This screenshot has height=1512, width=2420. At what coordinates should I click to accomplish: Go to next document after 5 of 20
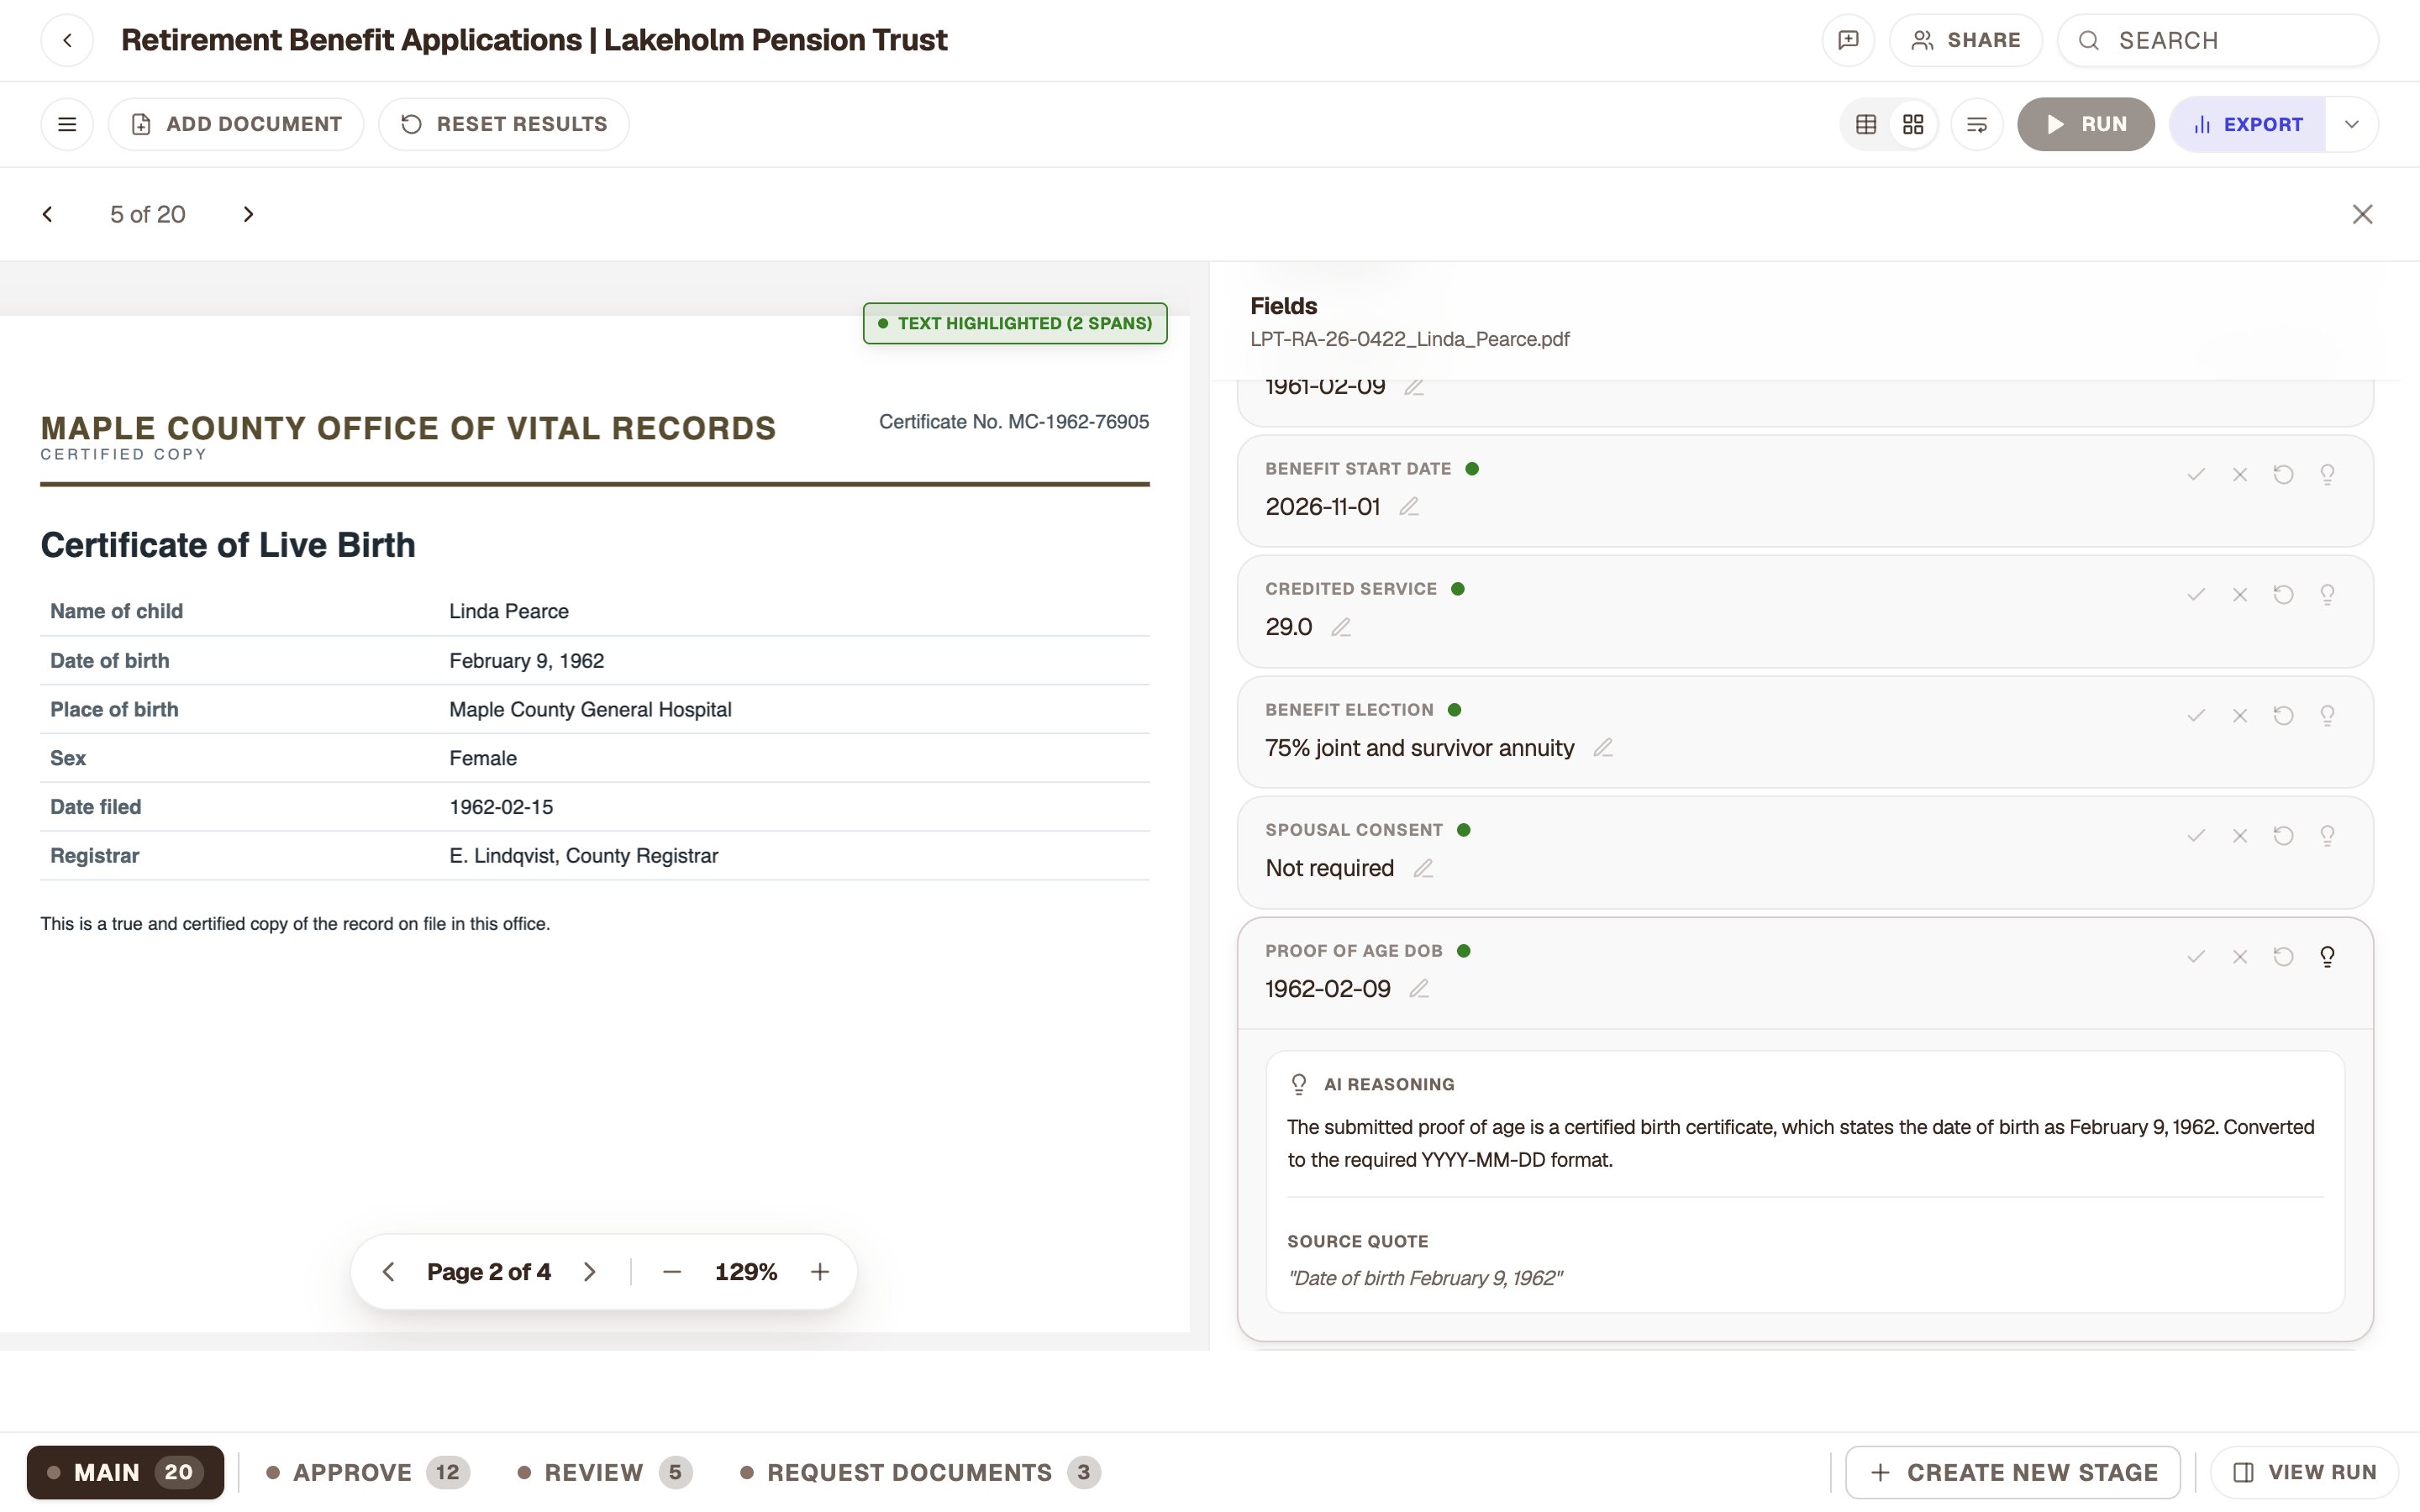coord(248,214)
